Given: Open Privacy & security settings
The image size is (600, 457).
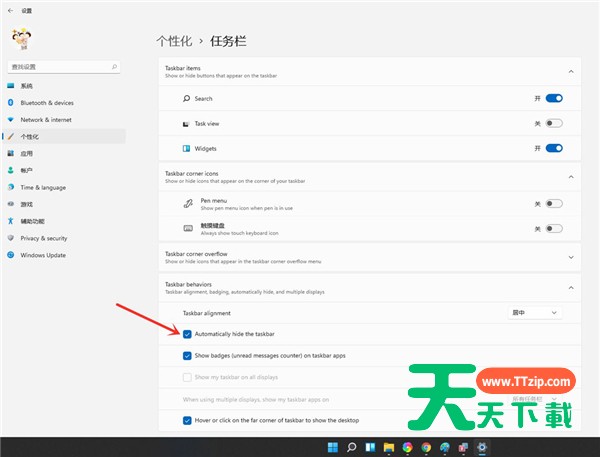Looking at the screenshot, I should [44, 238].
